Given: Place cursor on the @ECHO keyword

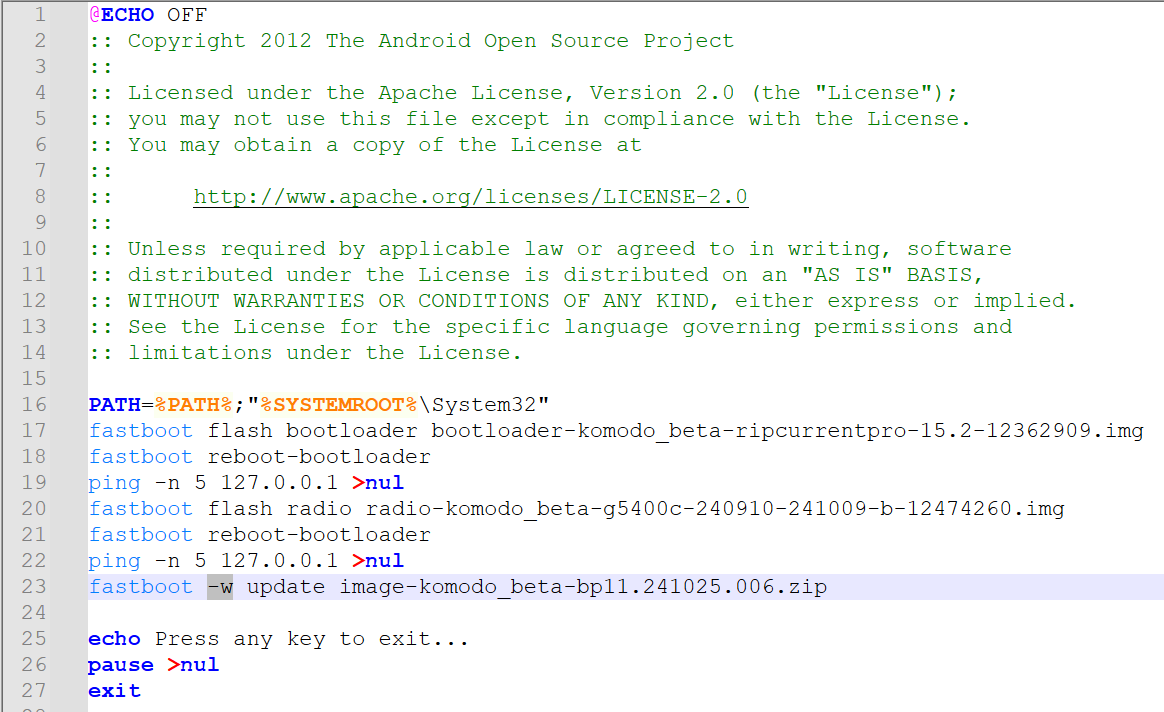Looking at the screenshot, I should pos(120,15).
